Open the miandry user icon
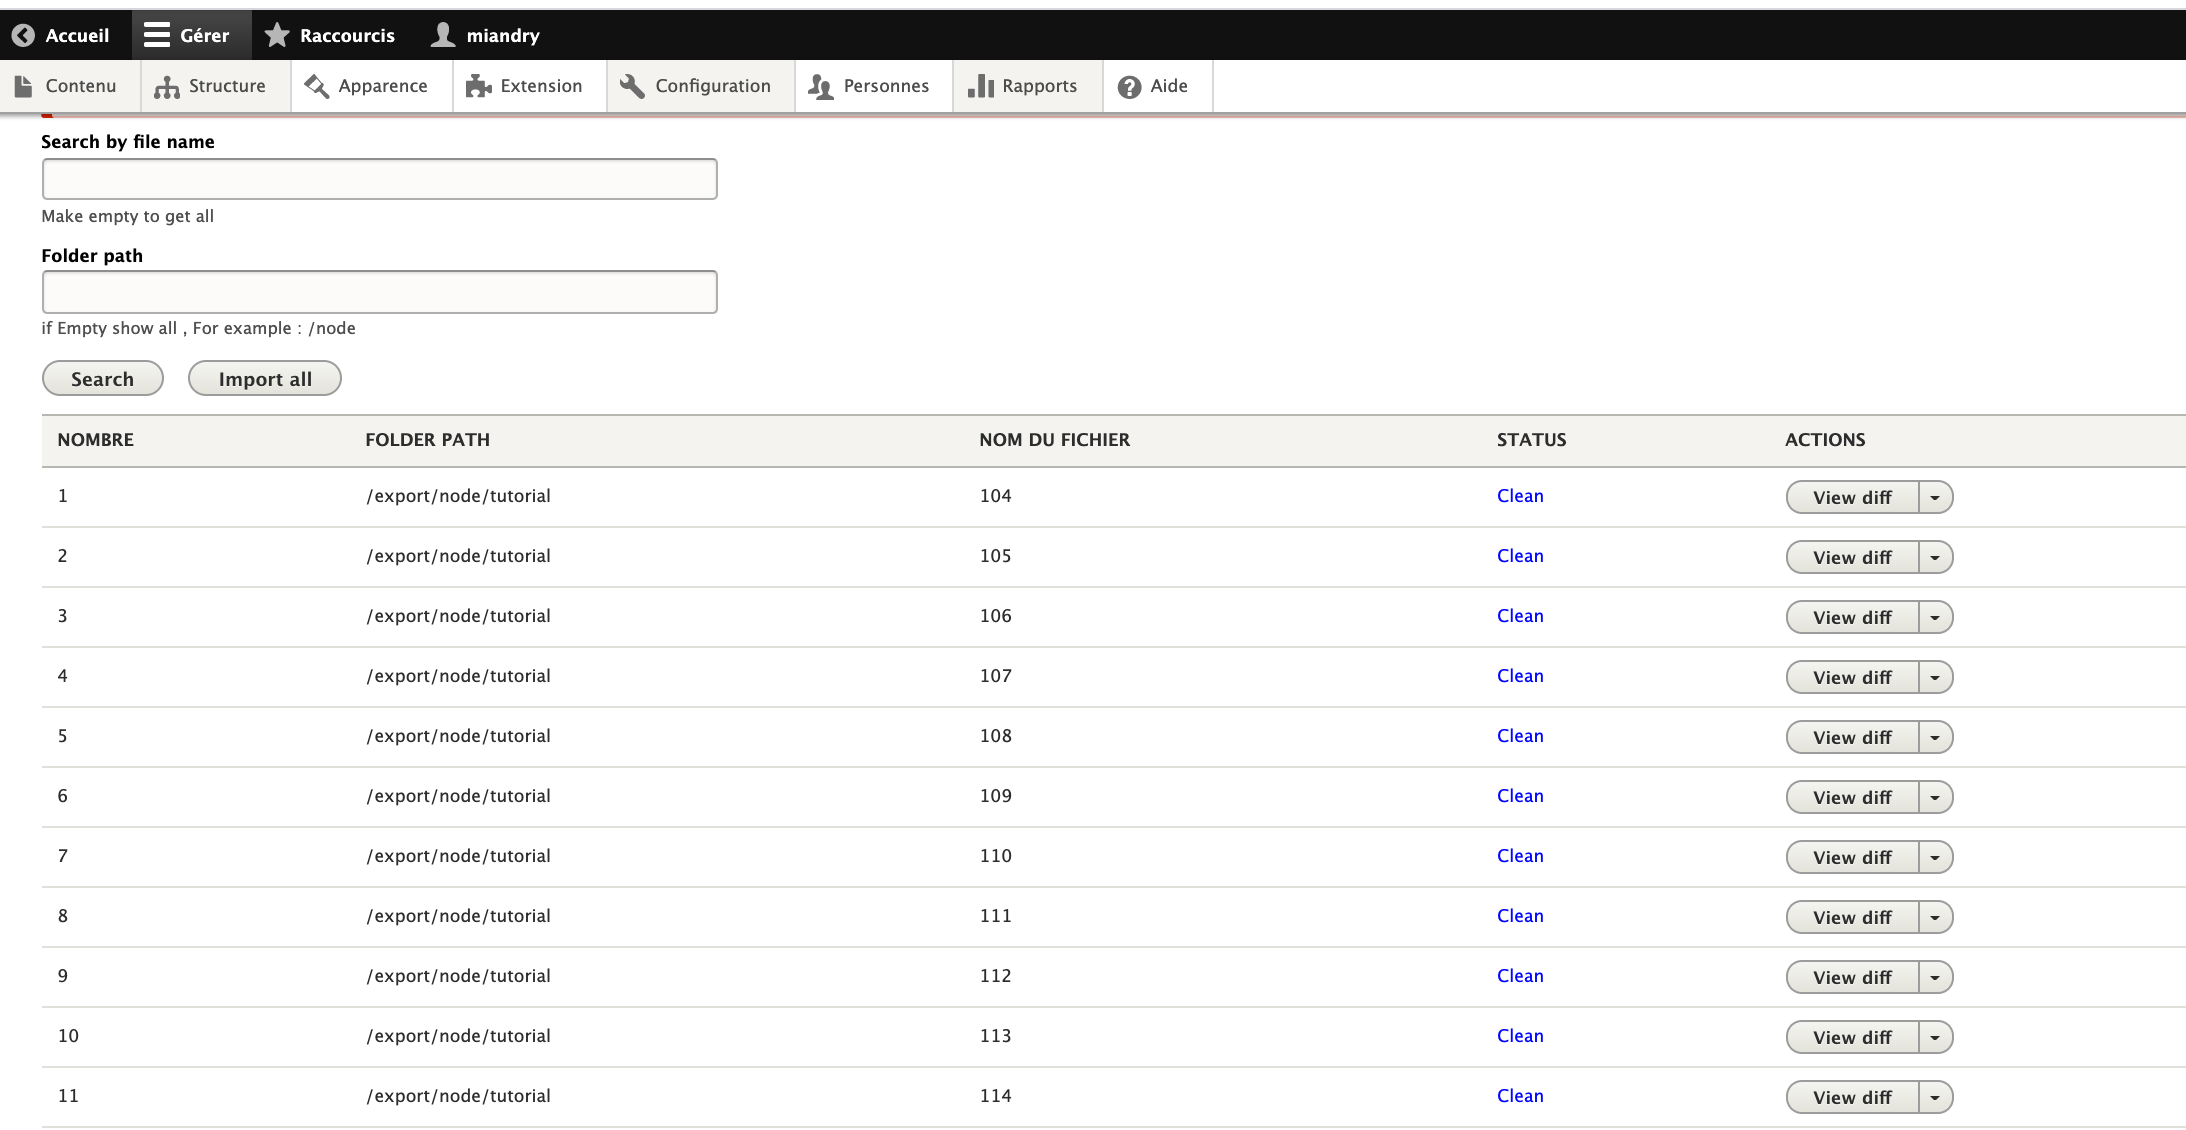The width and height of the screenshot is (2186, 1130). (x=443, y=36)
